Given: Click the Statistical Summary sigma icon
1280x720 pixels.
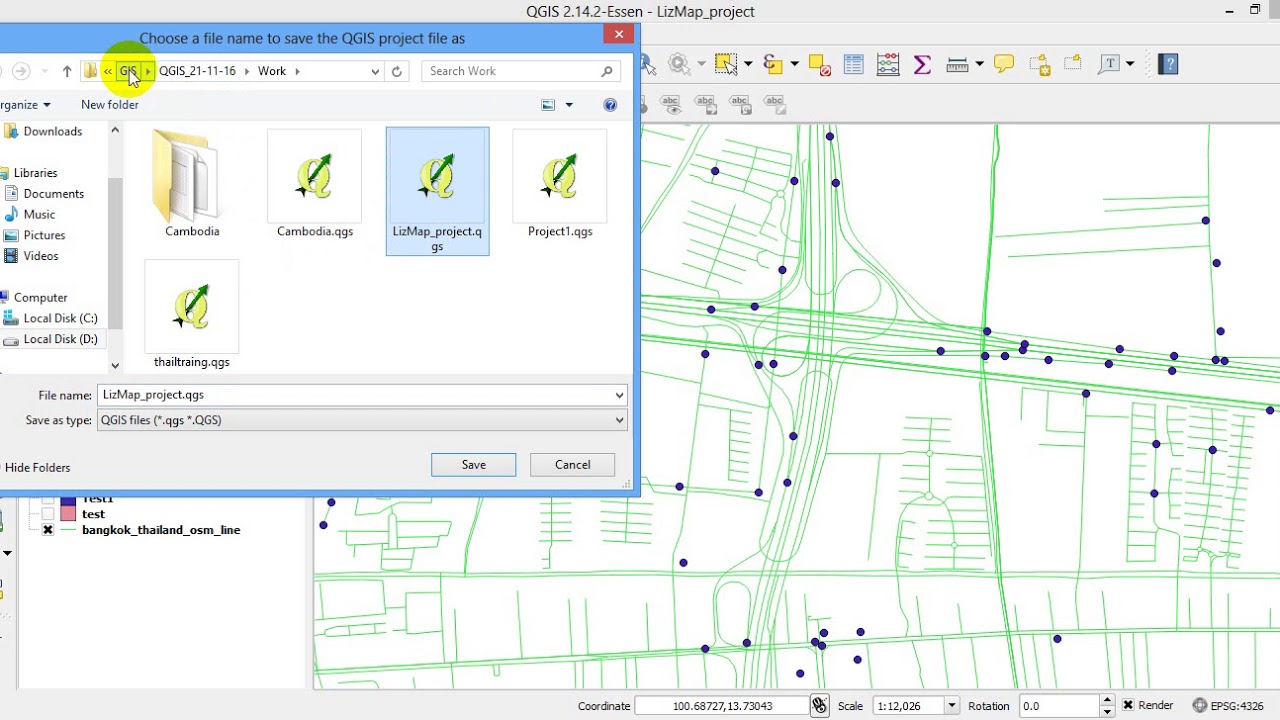Looking at the screenshot, I should (x=922, y=64).
